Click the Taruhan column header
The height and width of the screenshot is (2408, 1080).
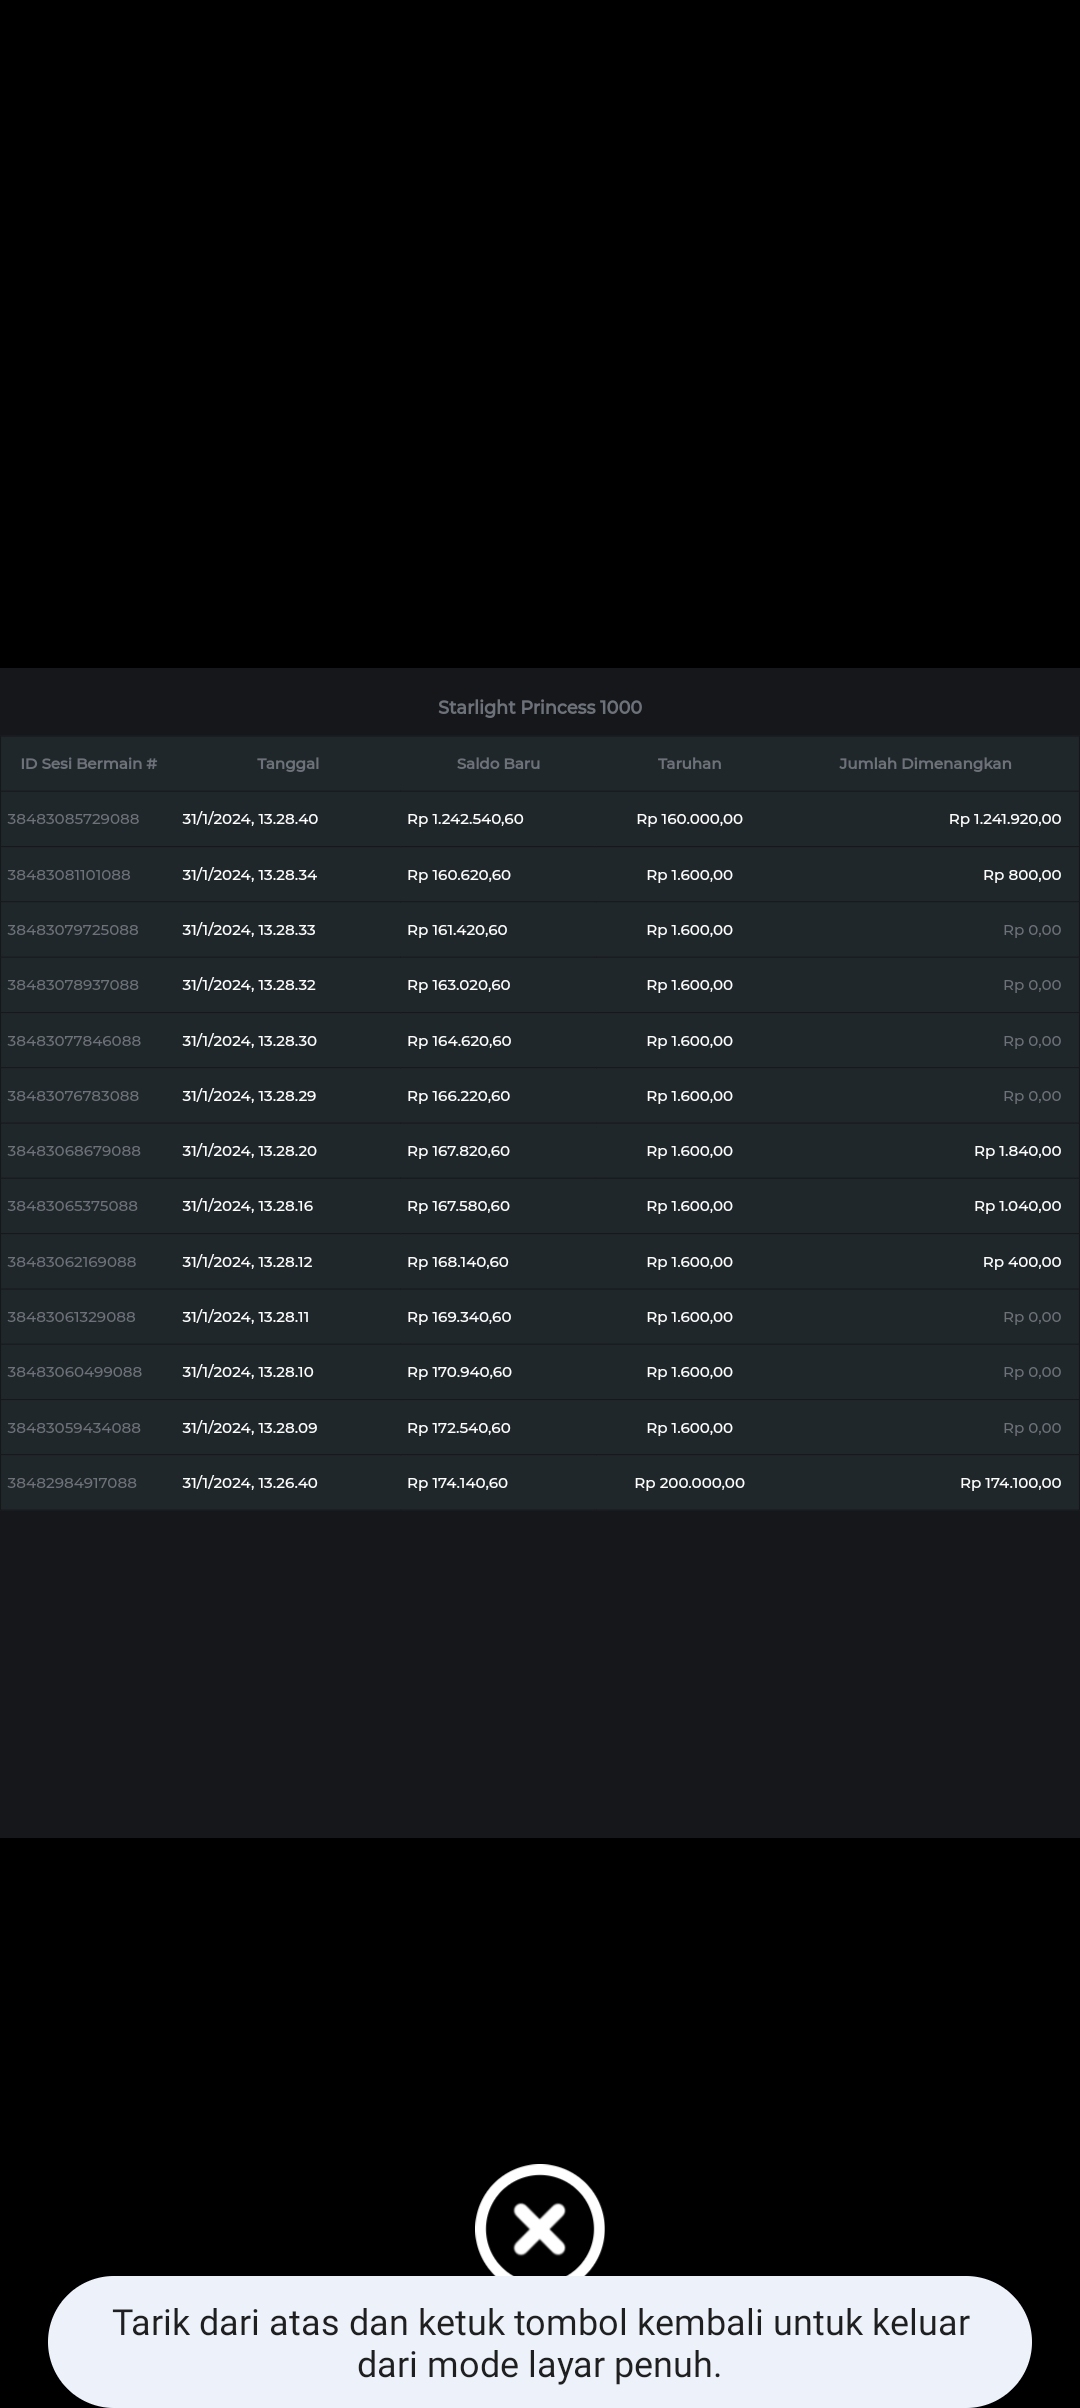click(689, 763)
